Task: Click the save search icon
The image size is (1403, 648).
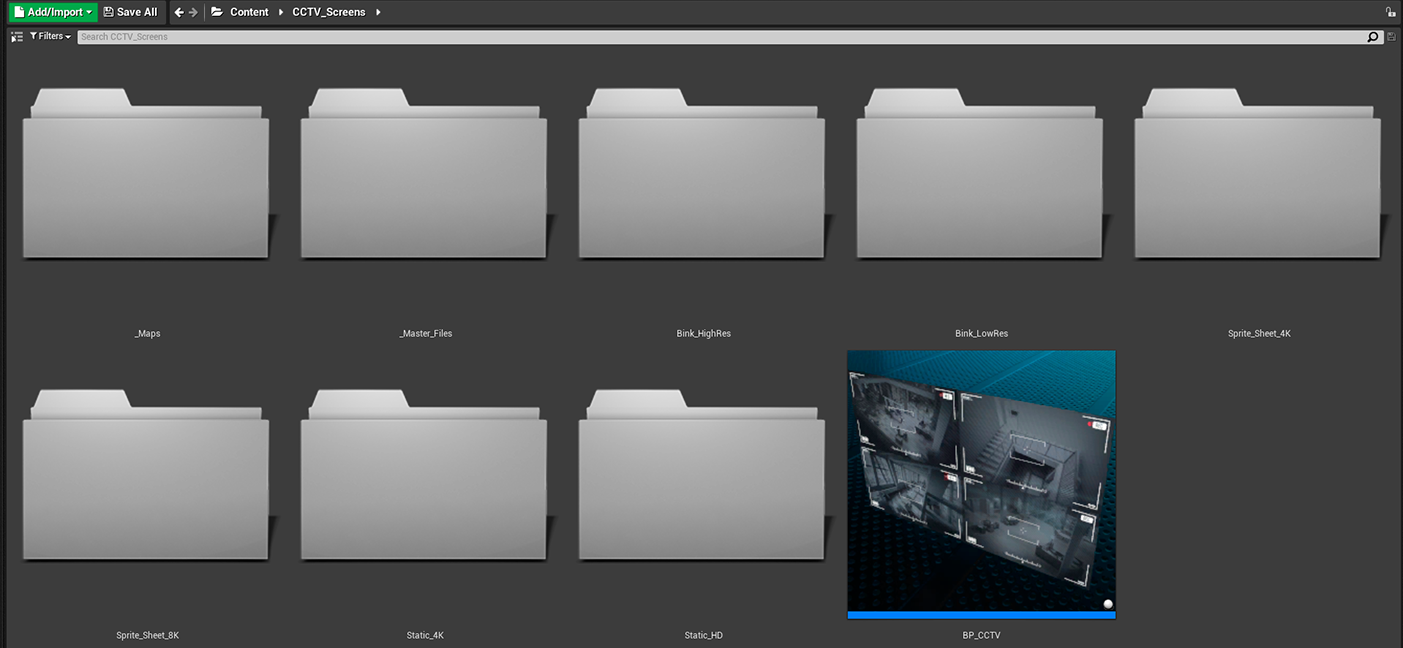Action: click(1391, 37)
